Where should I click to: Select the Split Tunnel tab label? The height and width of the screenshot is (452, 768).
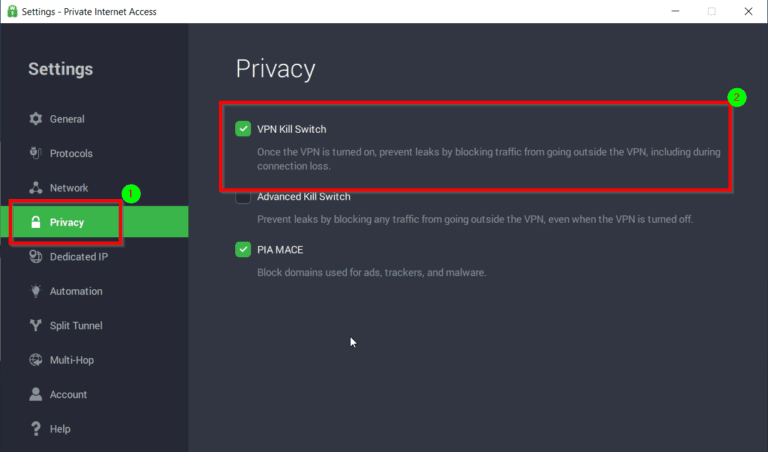point(76,326)
